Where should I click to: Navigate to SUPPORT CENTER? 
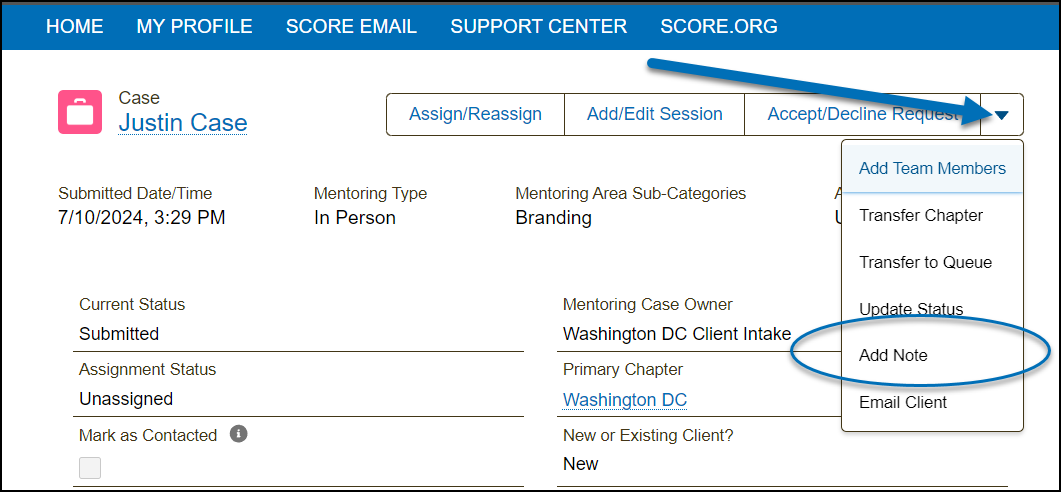point(539,27)
